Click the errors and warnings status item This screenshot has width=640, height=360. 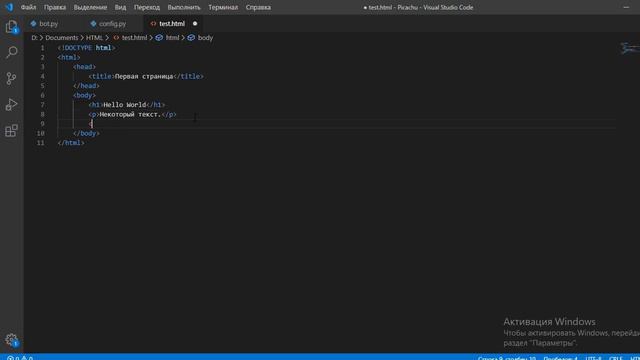point(20,358)
